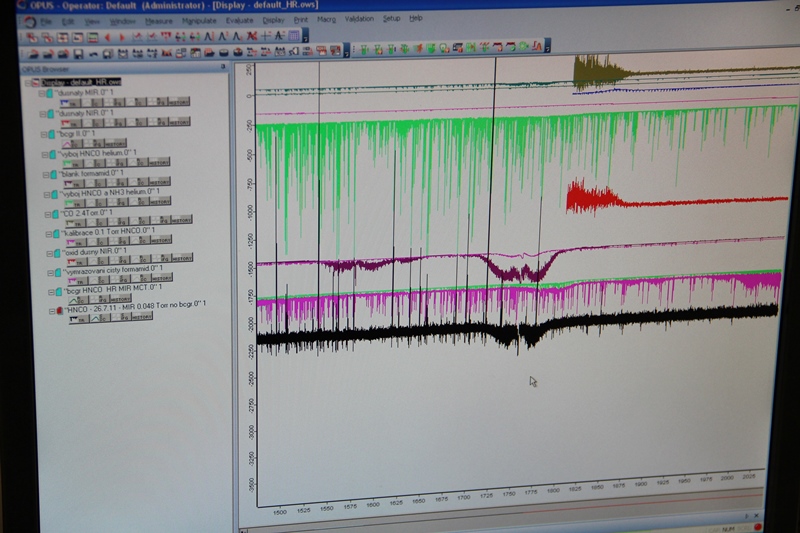Click TR block of 'vyboj HNCO a NH3 helium.0'
Image resolution: width=800 pixels, height=533 pixels.
coord(75,204)
